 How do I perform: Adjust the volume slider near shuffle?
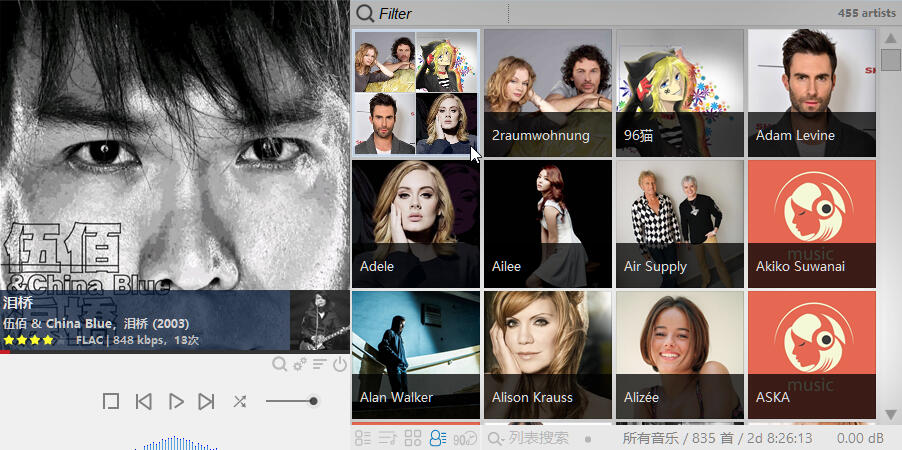292,401
